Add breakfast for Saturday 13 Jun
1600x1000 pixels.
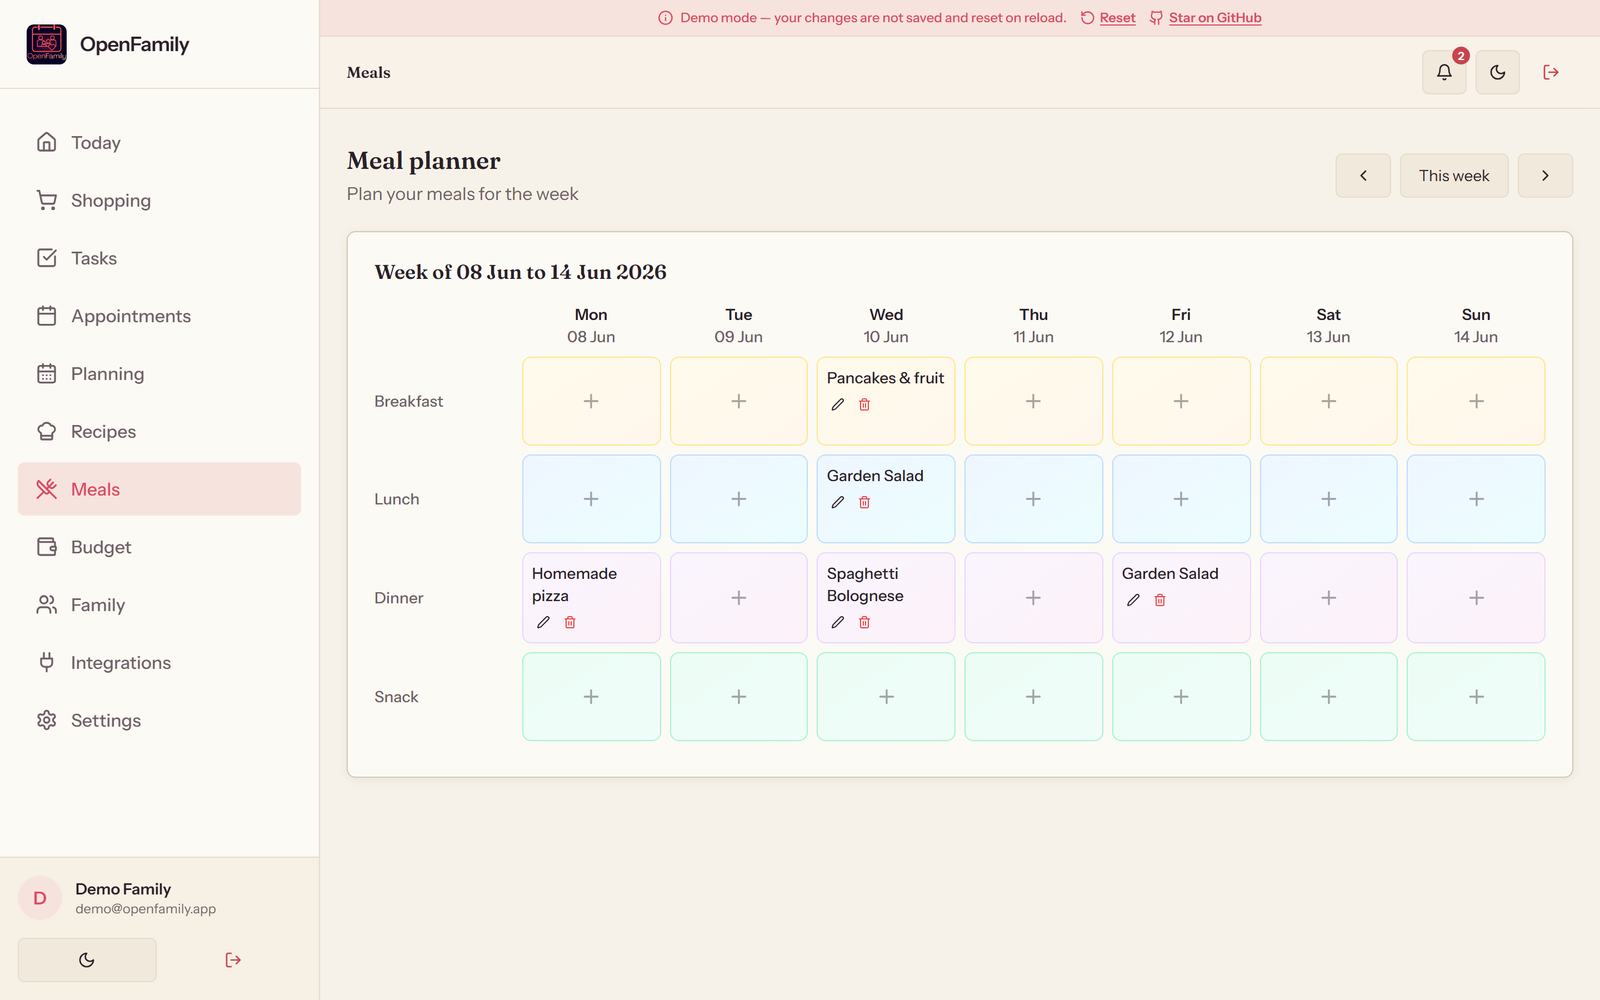(1329, 401)
